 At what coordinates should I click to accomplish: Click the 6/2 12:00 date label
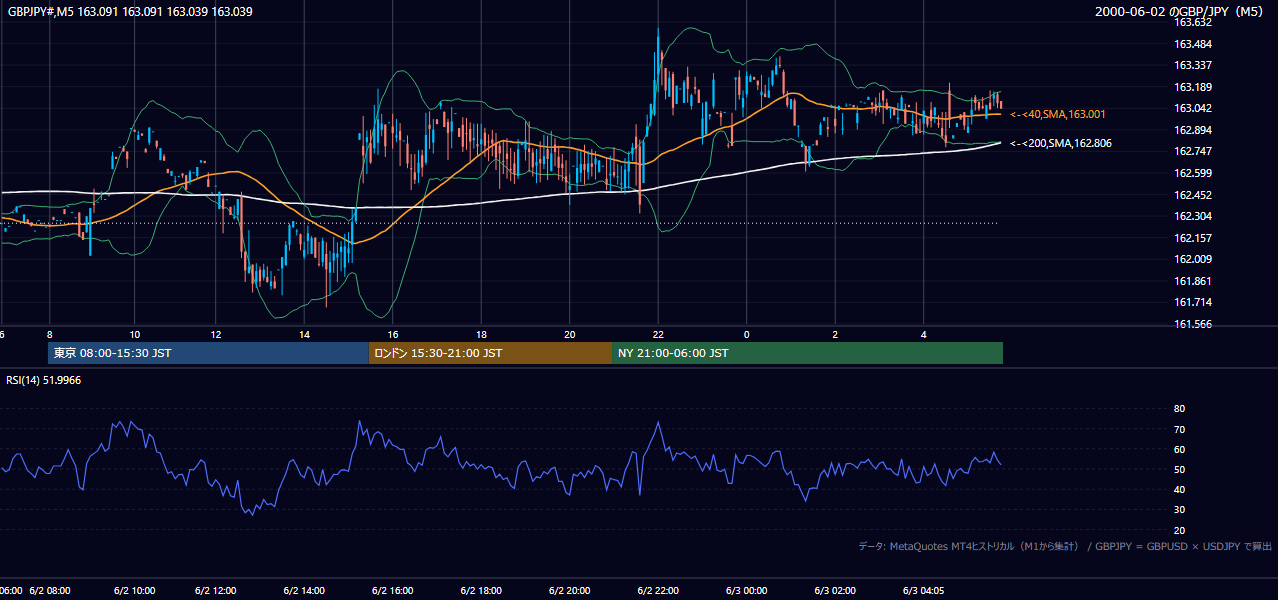[216, 591]
